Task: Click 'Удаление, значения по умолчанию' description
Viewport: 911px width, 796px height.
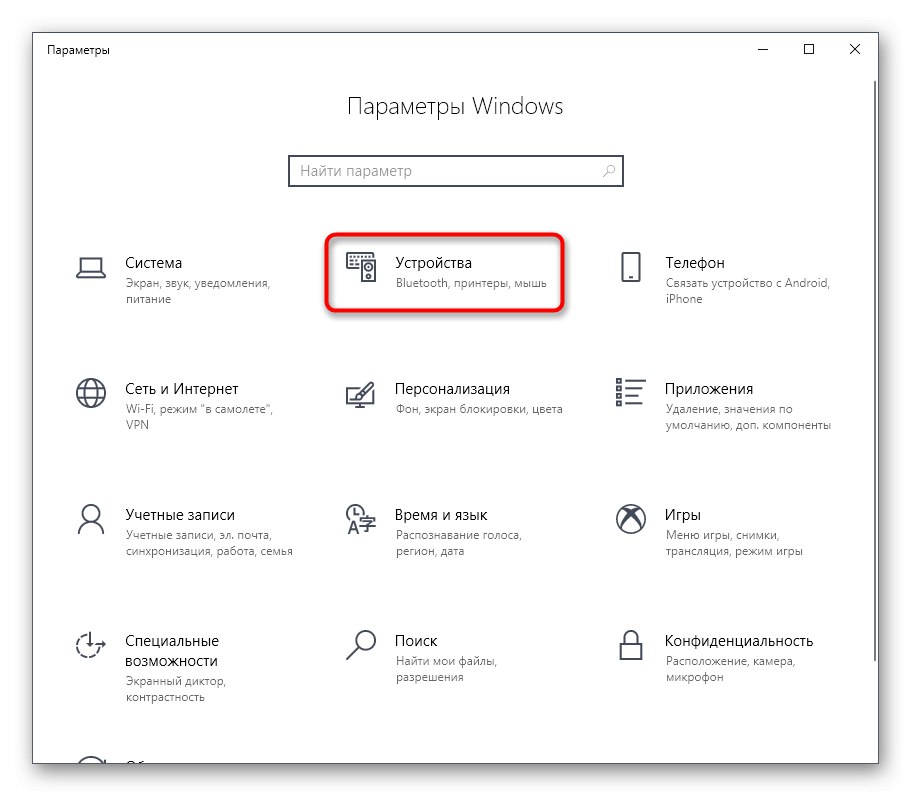Action: 748,417
